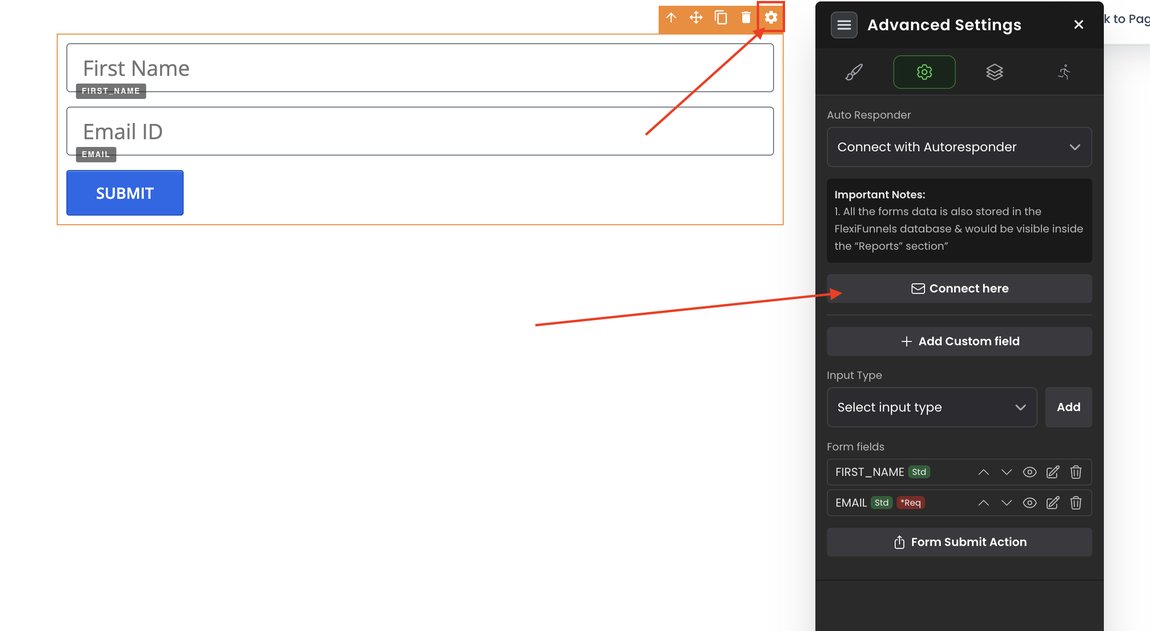This screenshot has width=1150, height=631.
Task: Move EMAIL field down with chevron
Action: pos(1006,503)
